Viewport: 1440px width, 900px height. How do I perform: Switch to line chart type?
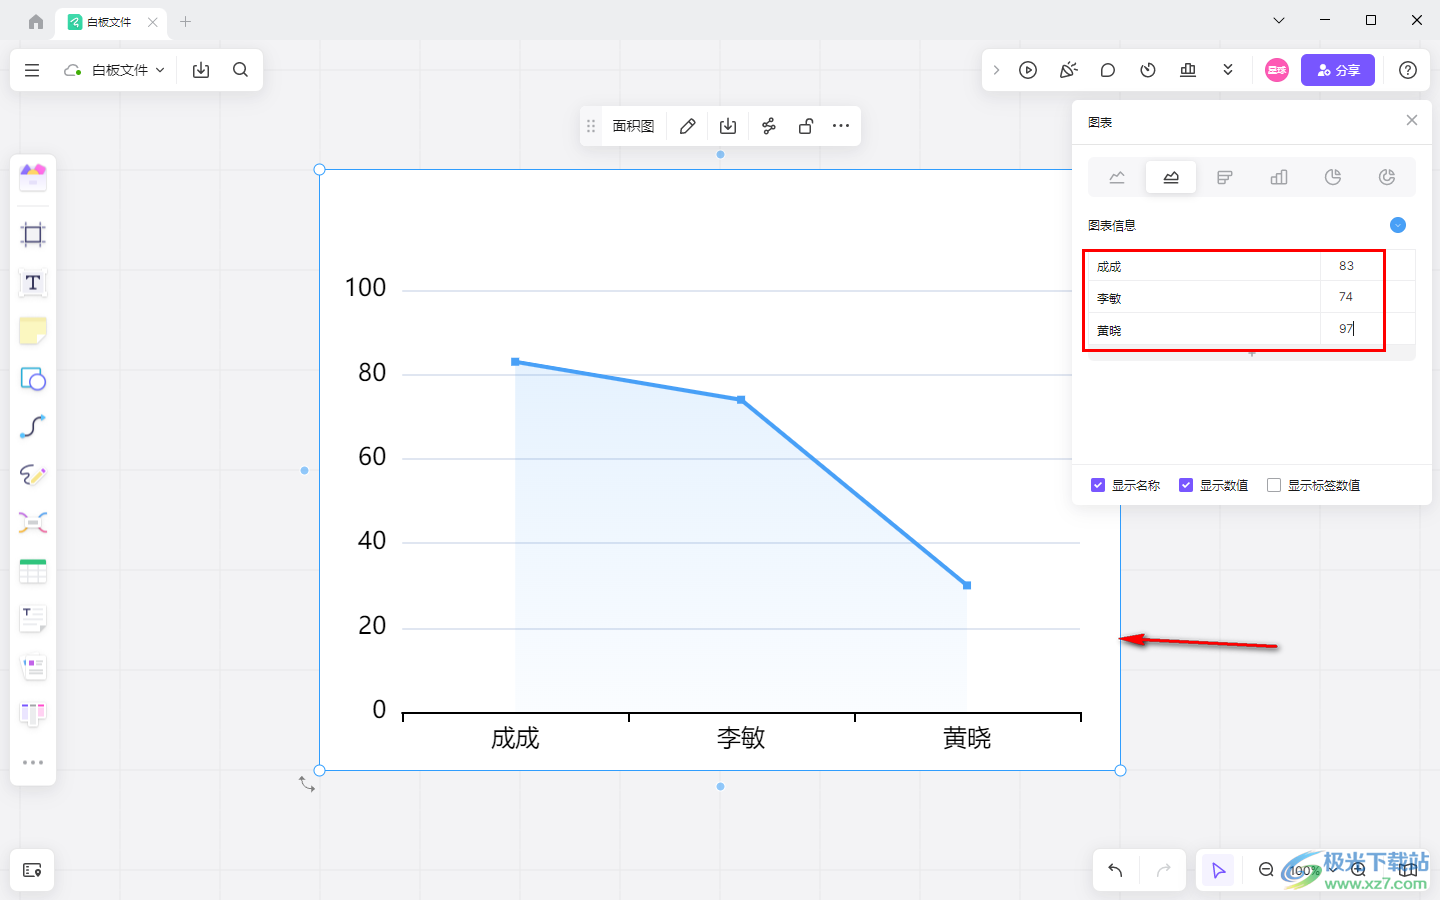click(x=1117, y=177)
